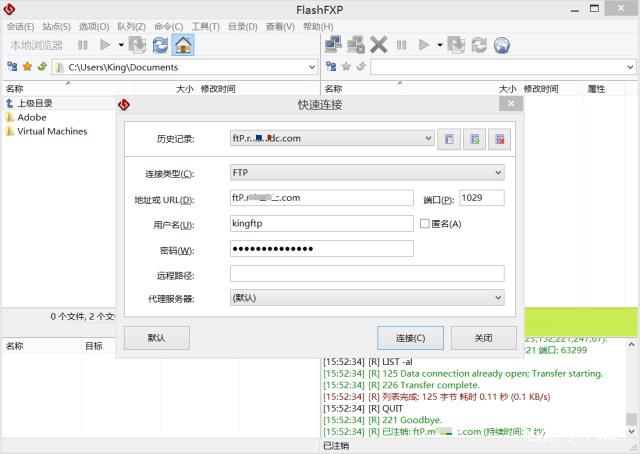Click the 关闭 button
Viewport: 640px width, 454px height.
pyautogui.click(x=484, y=338)
